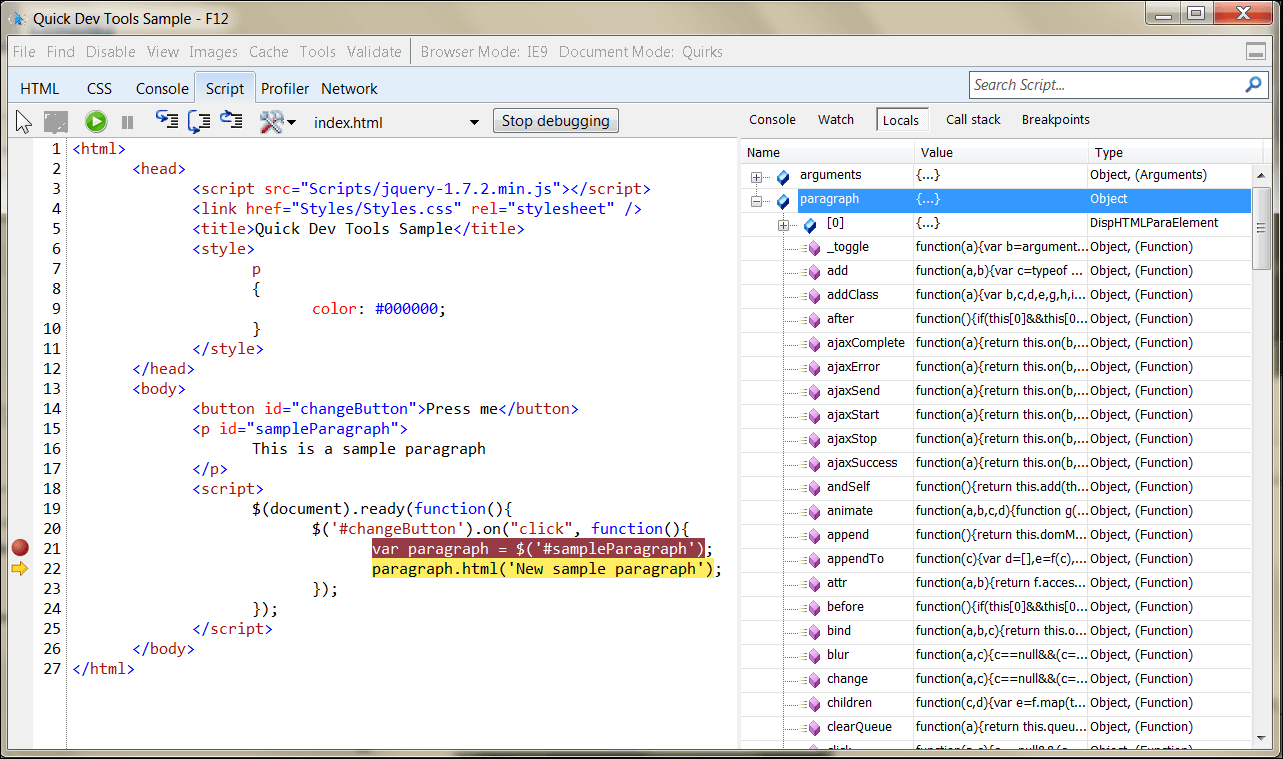Click the search magnifier icon
The image size is (1283, 759).
pos(1253,85)
